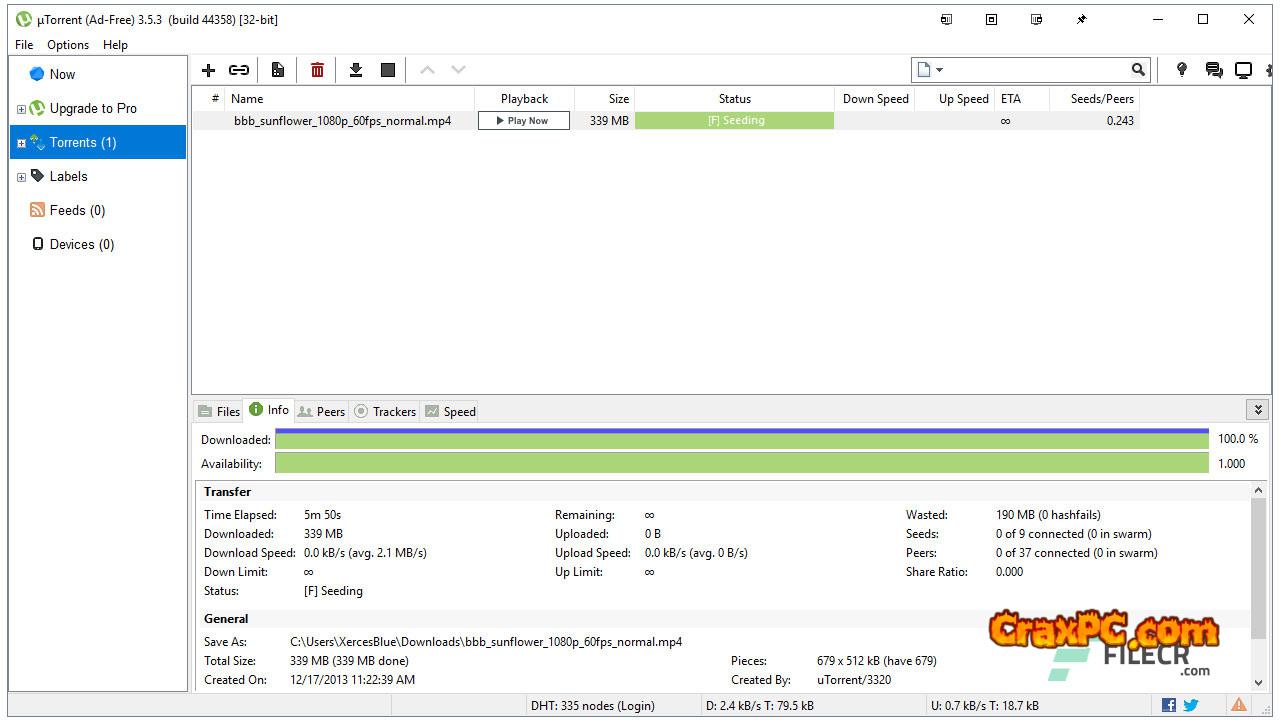The width and height of the screenshot is (1280, 720).
Task: Click the Create New Torrent icon
Action: pos(278,70)
